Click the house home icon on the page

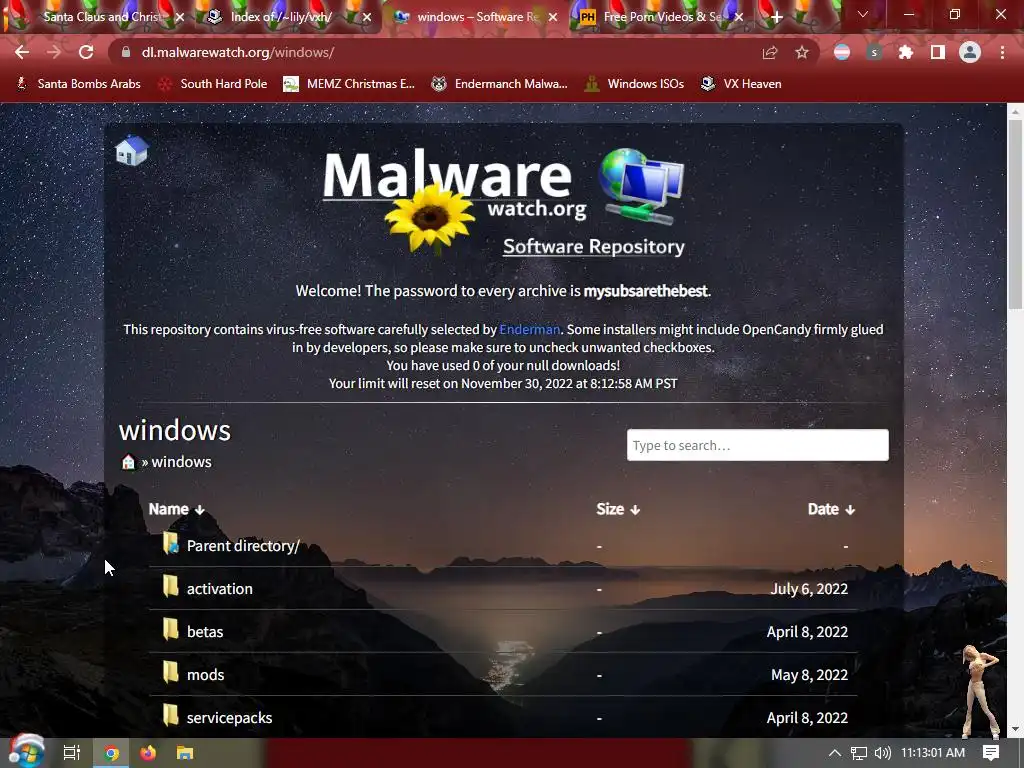(x=131, y=150)
